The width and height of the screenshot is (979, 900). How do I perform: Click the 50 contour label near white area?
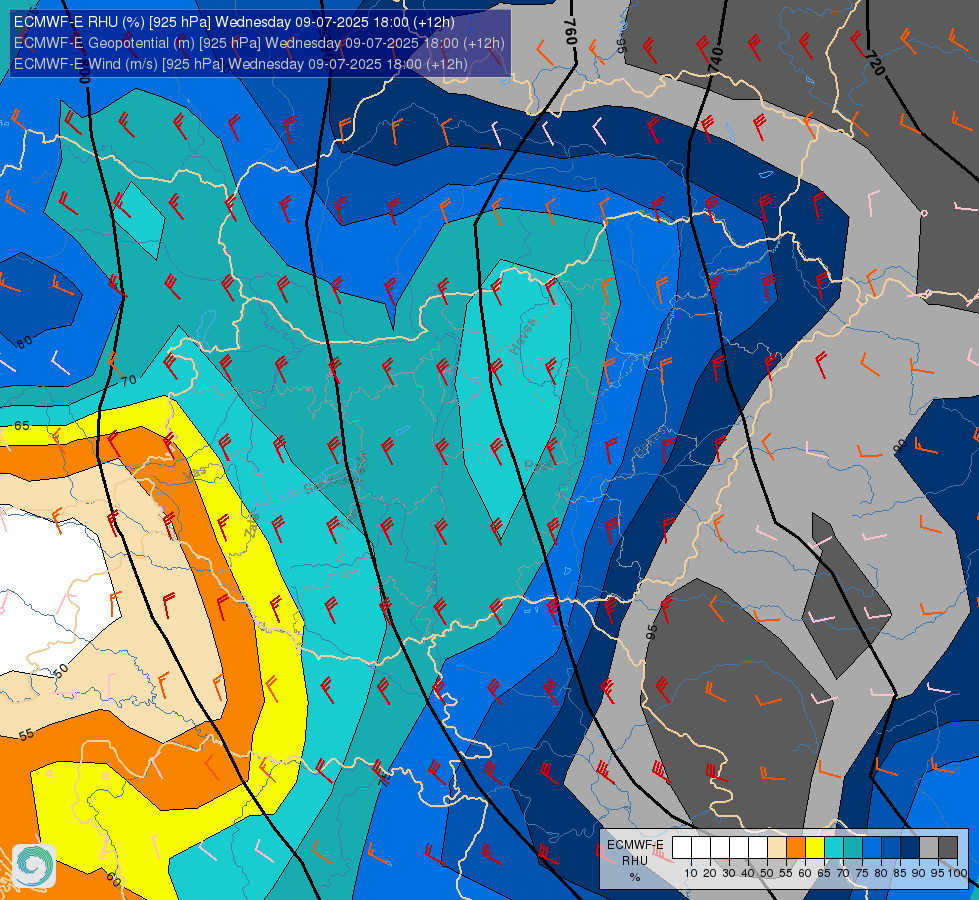[x=61, y=671]
